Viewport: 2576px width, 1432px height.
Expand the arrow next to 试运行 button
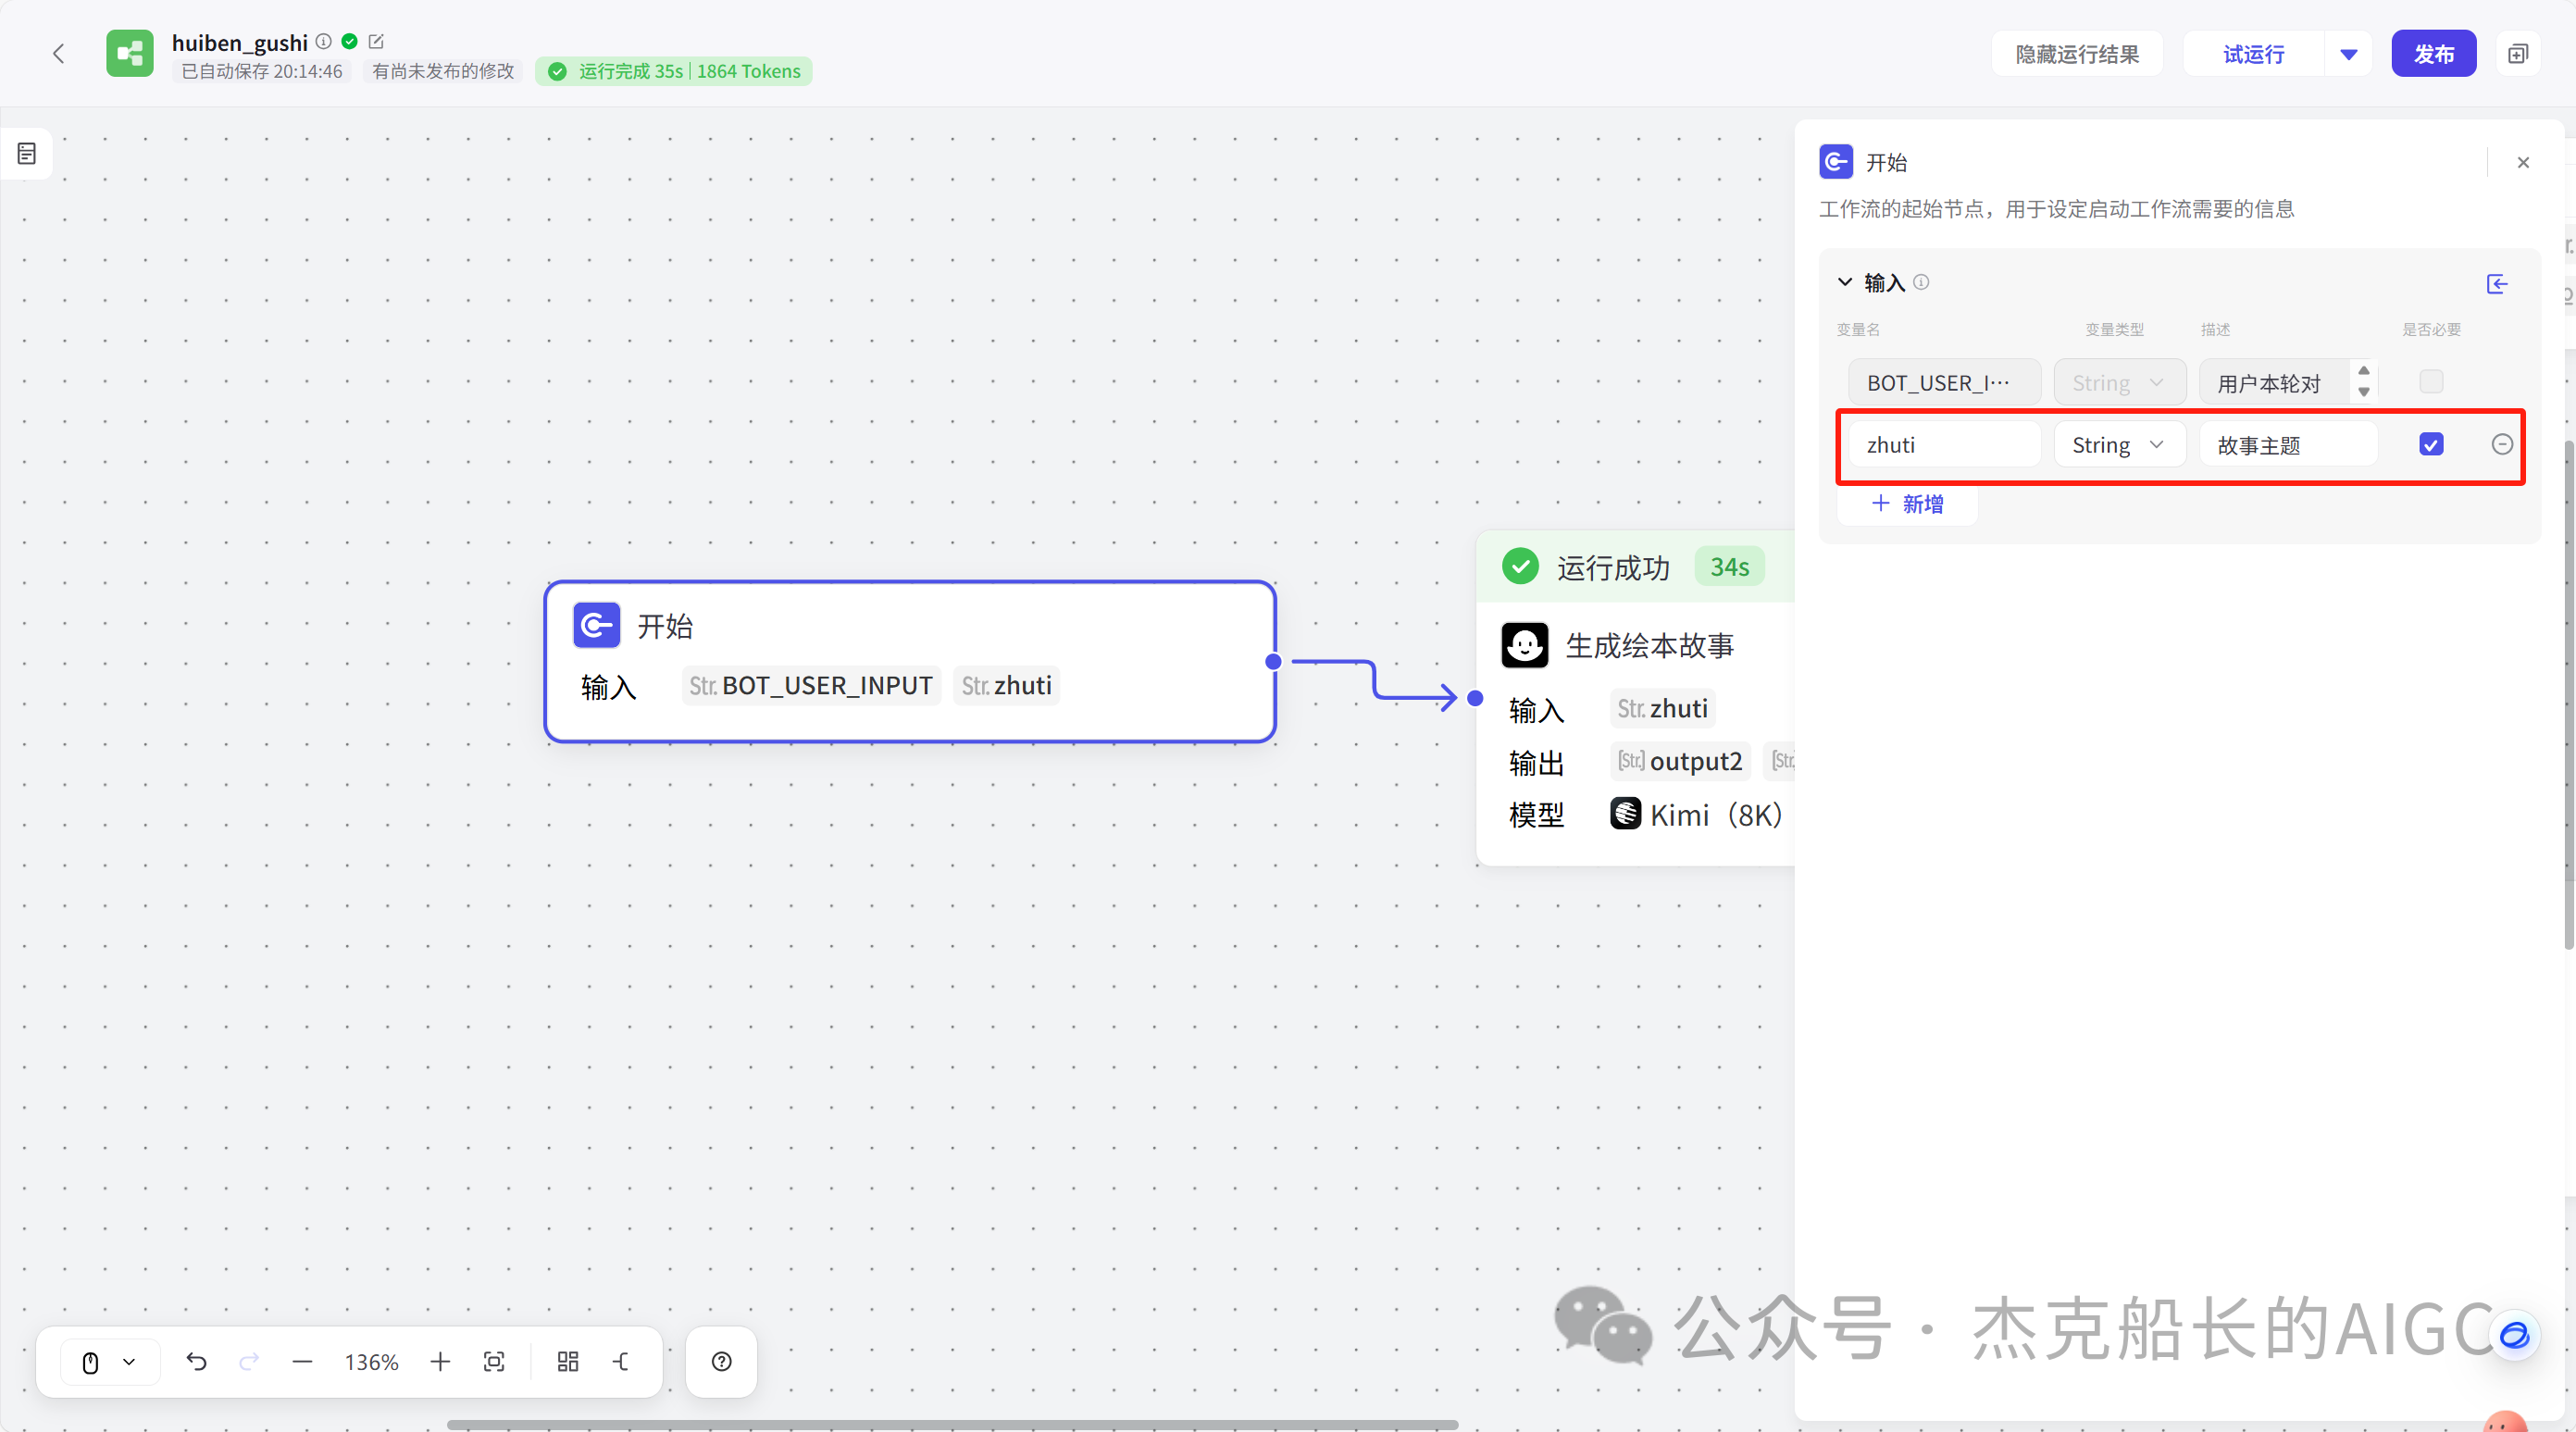[2349, 53]
